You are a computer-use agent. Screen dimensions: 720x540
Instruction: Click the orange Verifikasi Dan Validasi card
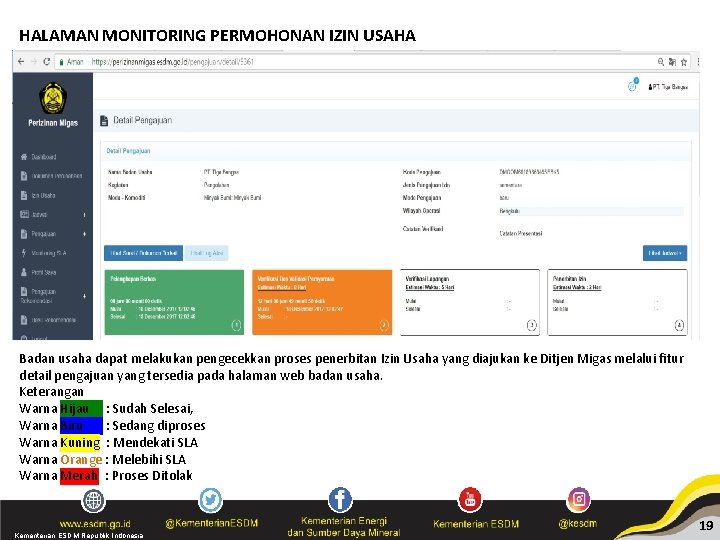click(x=322, y=302)
